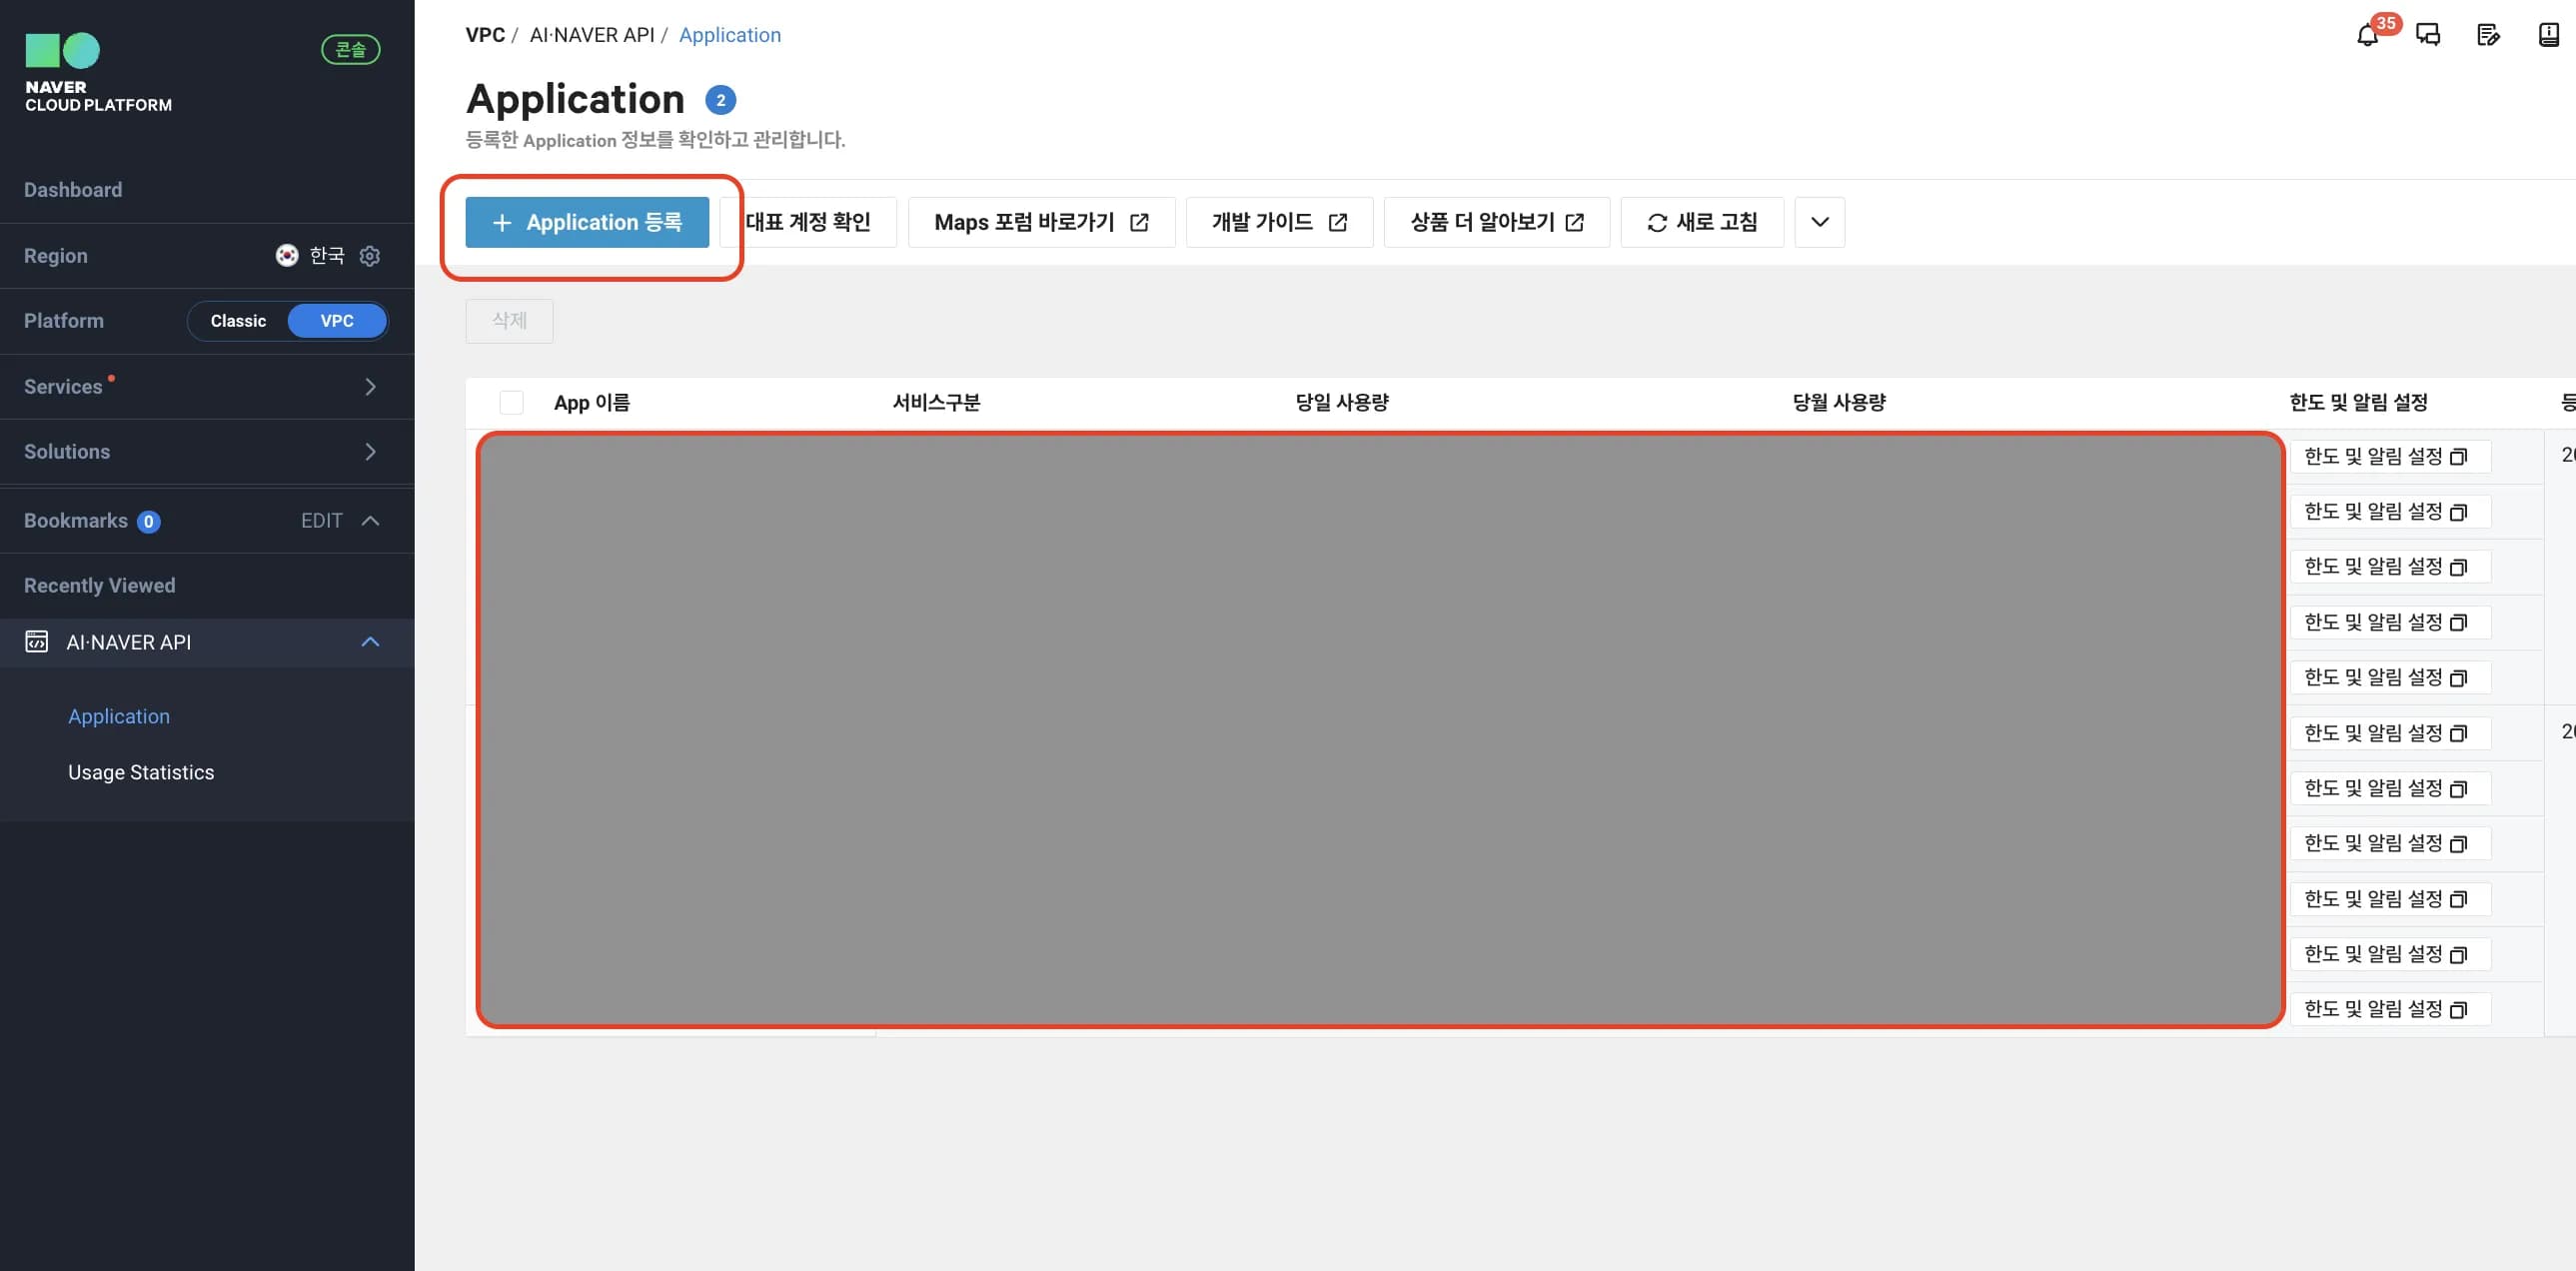
Task: Click Recently Viewed heading
Action: tap(100, 586)
